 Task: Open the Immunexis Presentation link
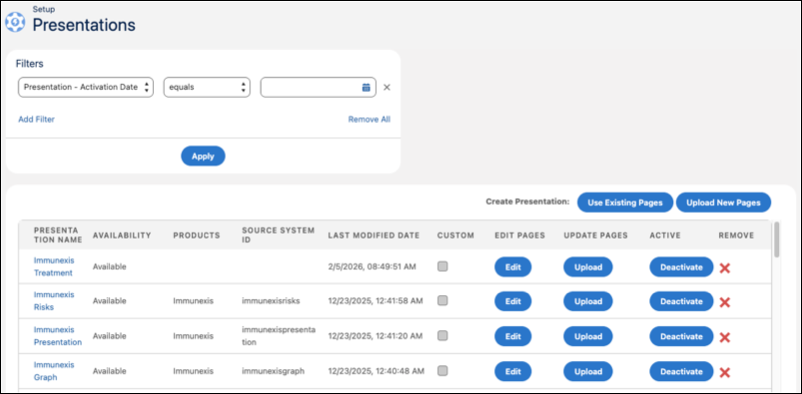click(58, 336)
